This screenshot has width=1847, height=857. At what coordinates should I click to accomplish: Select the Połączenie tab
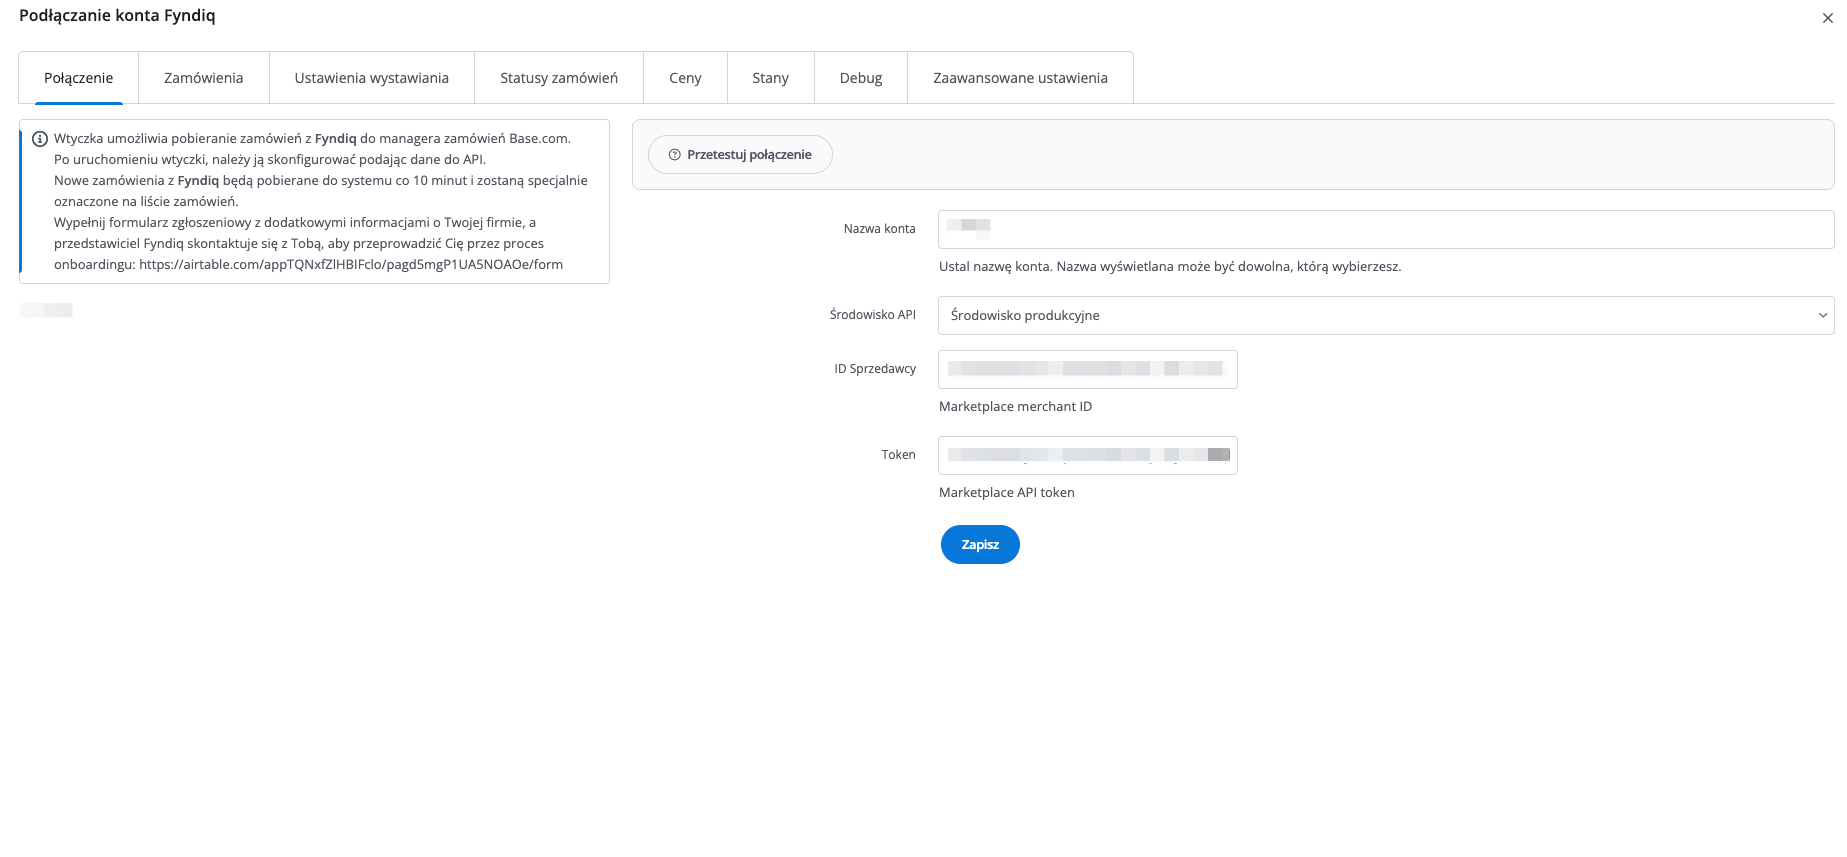tap(78, 78)
